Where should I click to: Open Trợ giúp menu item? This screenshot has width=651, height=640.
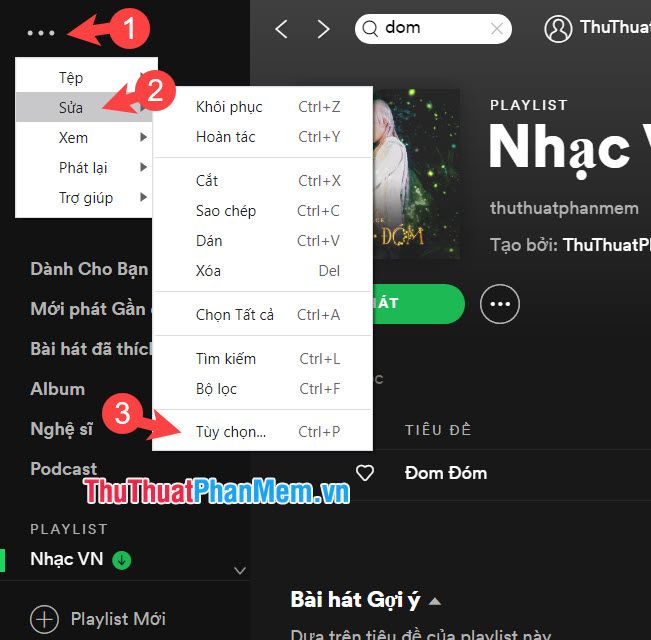pos(84,198)
